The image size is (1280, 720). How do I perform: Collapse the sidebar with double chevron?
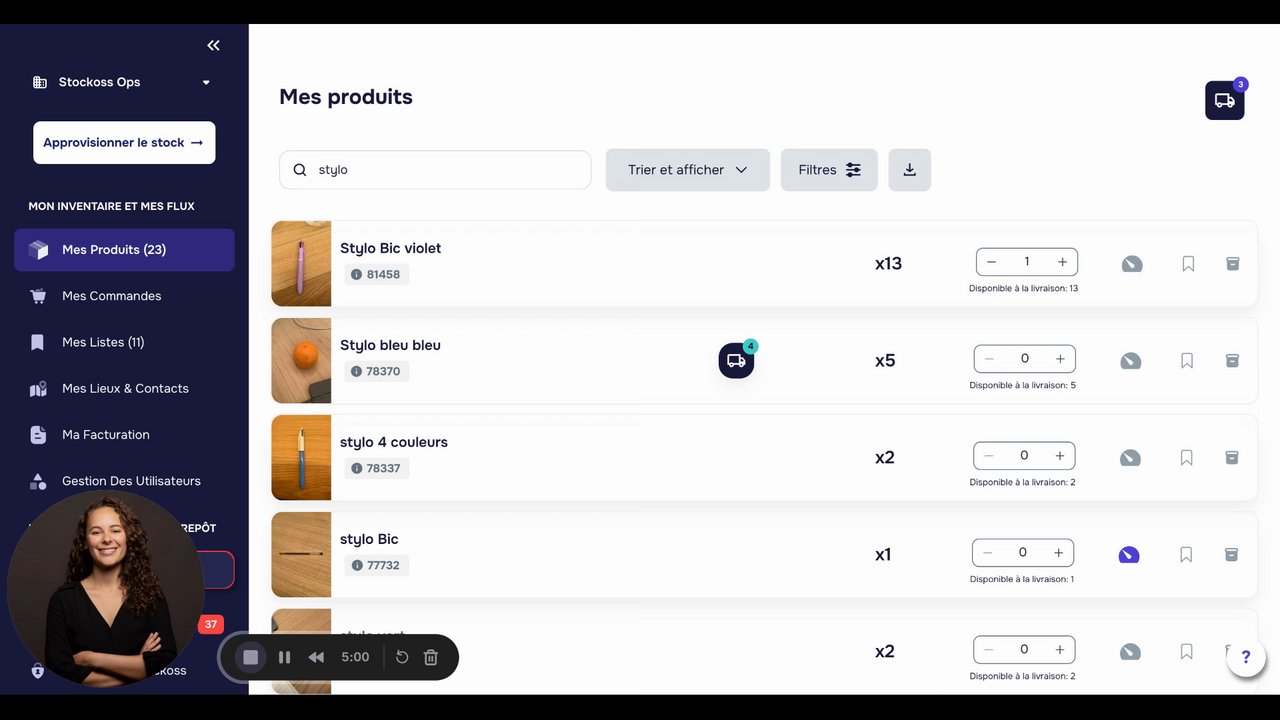pos(213,45)
